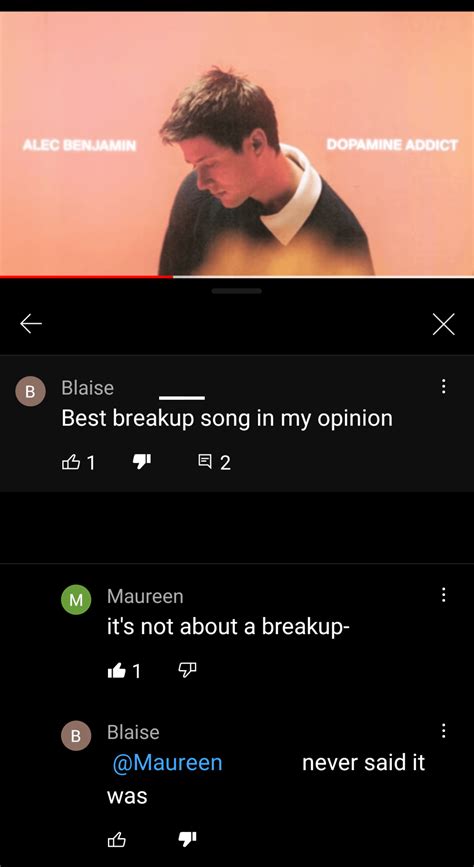Tap Maureen's green M avatar
This screenshot has width=474, height=867.
(76, 599)
